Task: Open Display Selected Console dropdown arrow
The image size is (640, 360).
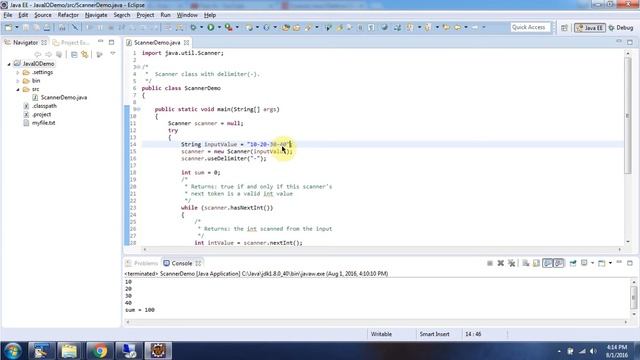Action: 592,263
